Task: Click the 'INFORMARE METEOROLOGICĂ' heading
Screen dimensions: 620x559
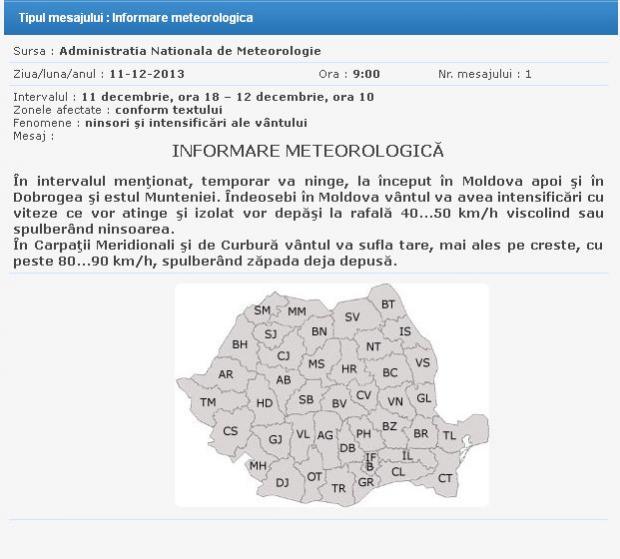Action: coord(308,151)
